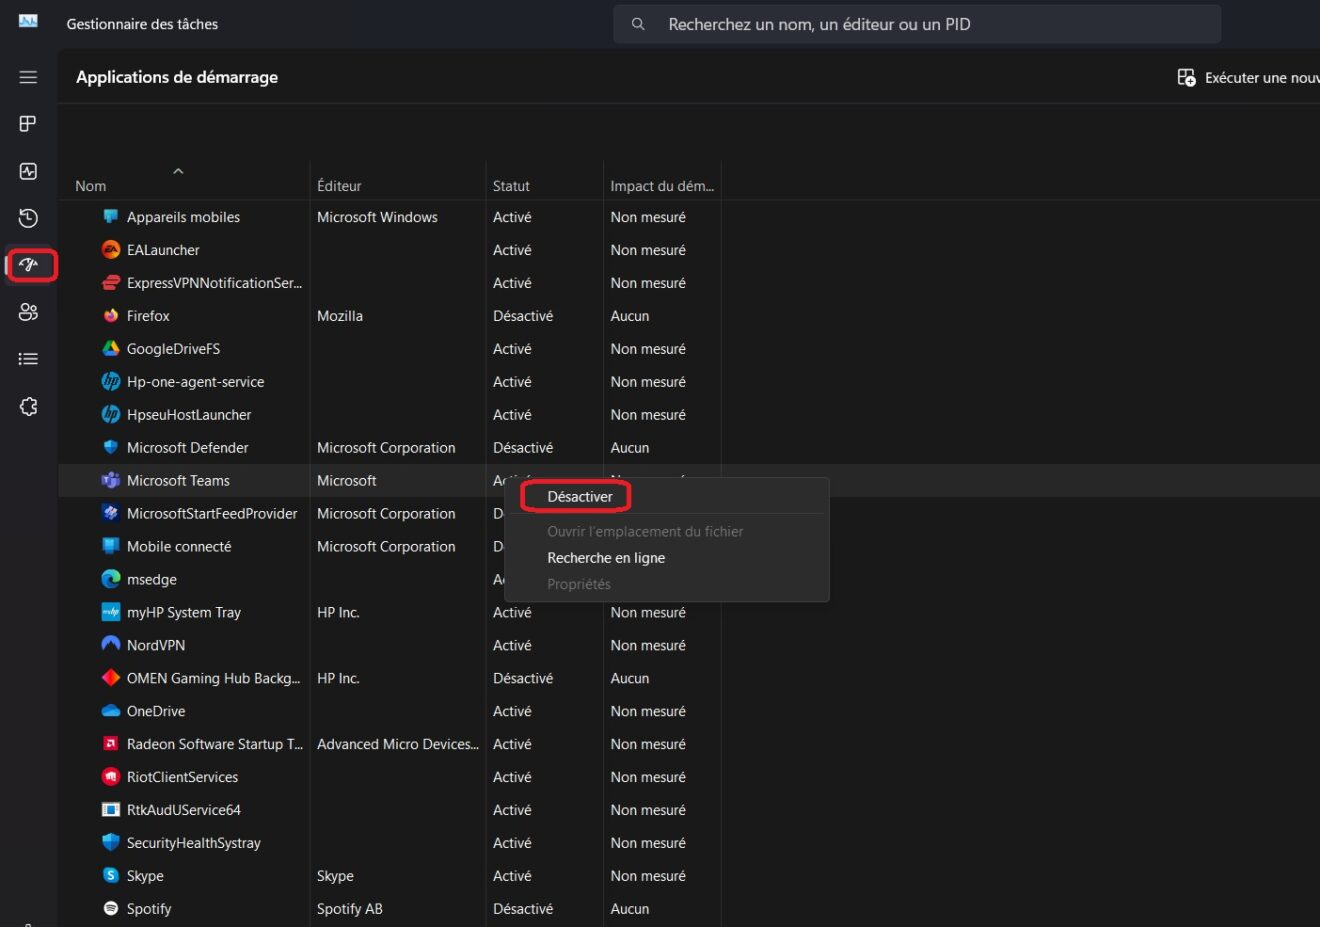Select the EALauncher icon
Screen dimensions: 1320x927
[111, 250]
